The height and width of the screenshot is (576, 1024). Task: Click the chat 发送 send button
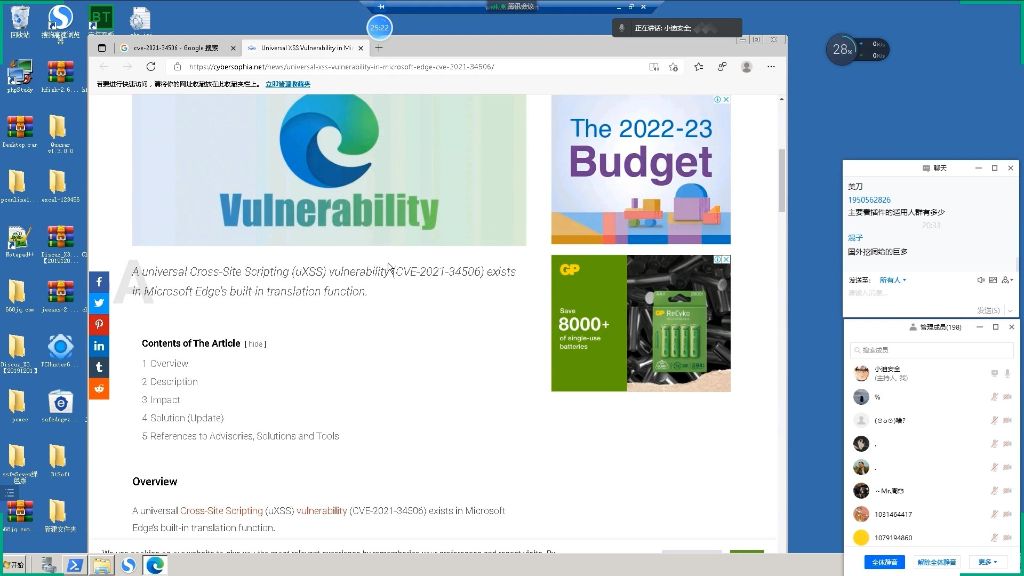point(988,310)
